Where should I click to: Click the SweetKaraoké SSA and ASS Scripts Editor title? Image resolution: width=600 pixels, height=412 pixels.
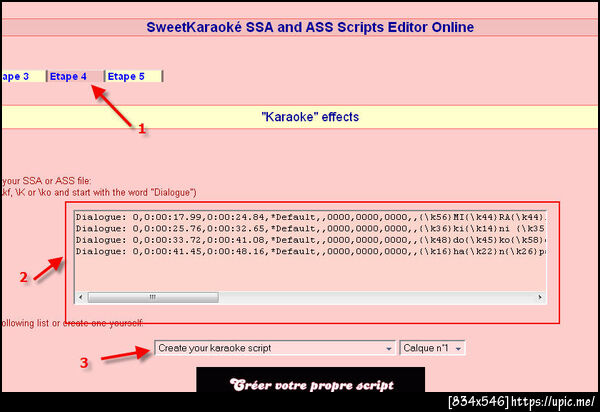coord(310,27)
